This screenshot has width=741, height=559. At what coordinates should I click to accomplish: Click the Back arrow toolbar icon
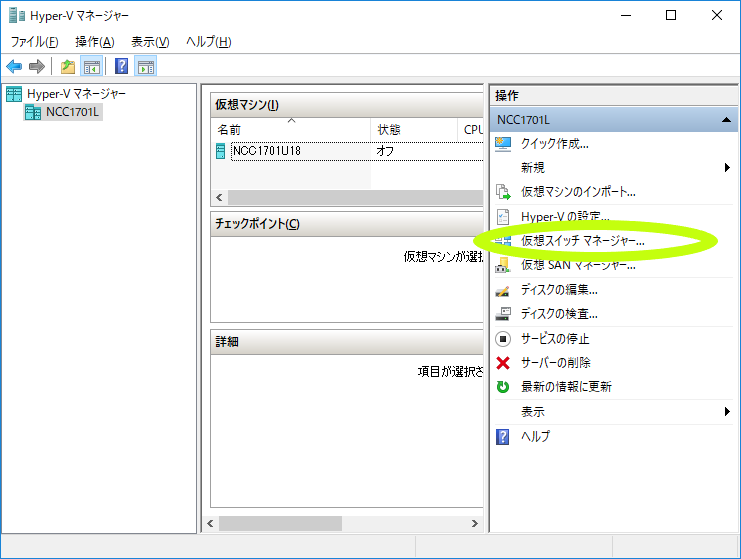14,67
